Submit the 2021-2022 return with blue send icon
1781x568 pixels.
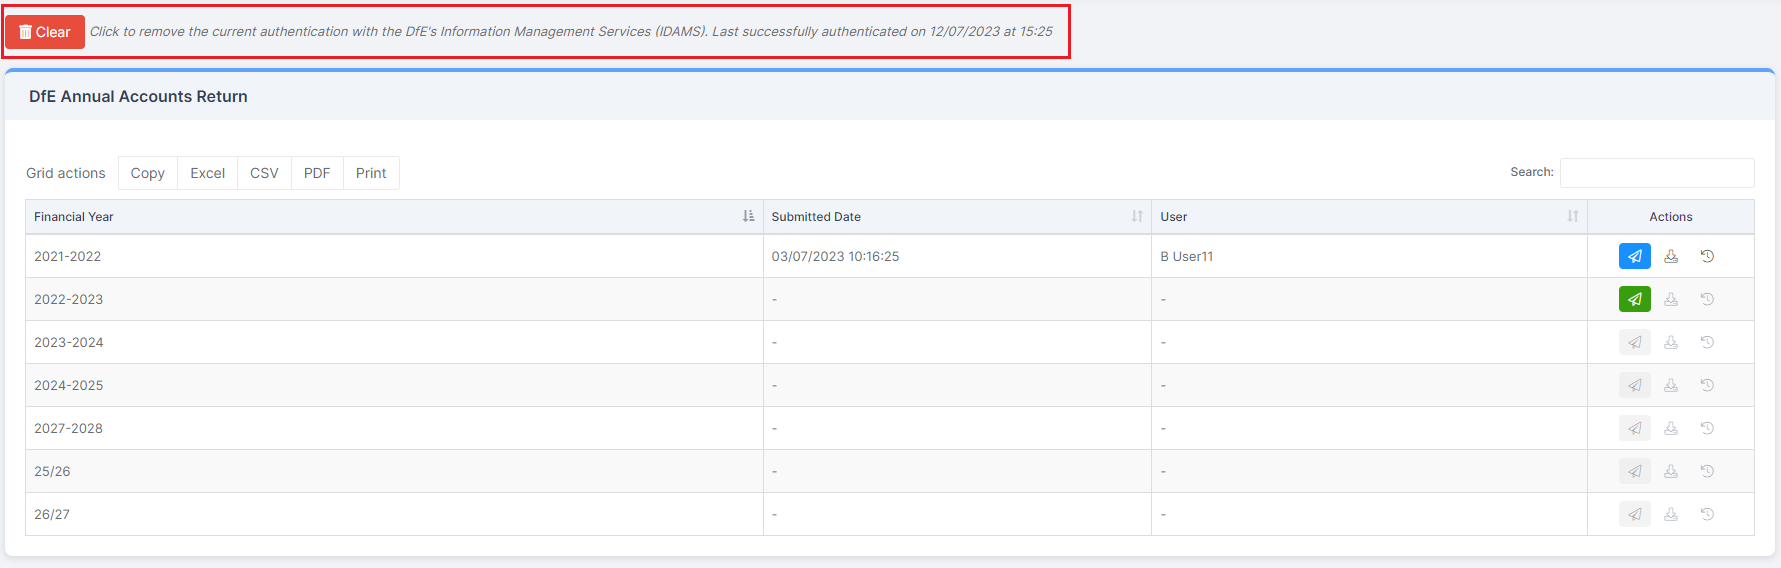[x=1635, y=256]
